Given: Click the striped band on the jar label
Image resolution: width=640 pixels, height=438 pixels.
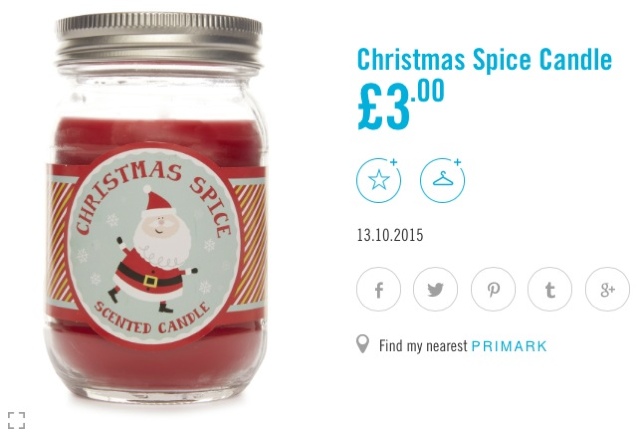Looking at the screenshot, I should pos(249,244).
